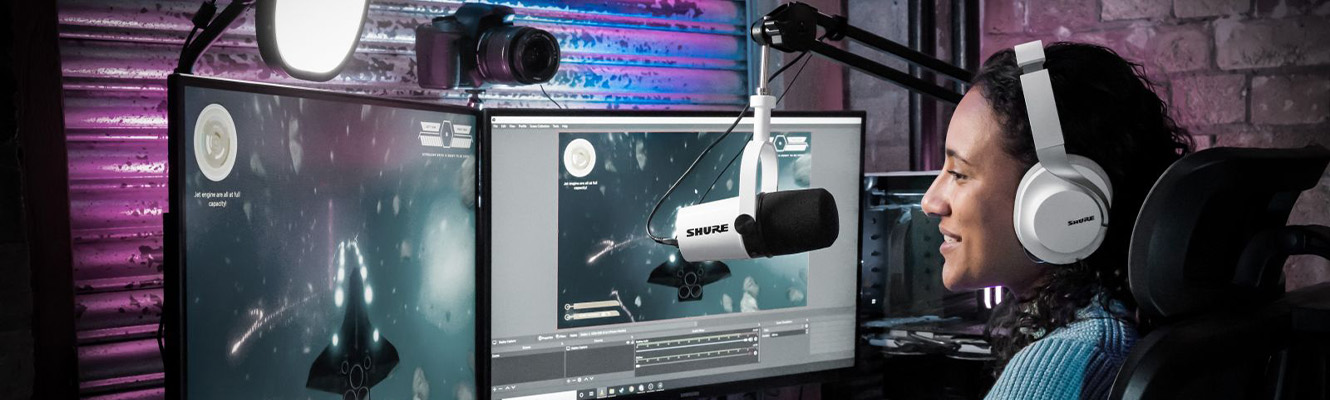Screen dimensions: 1330x400
Task: Open the Profile menu in OBS
Action: click(x=522, y=126)
